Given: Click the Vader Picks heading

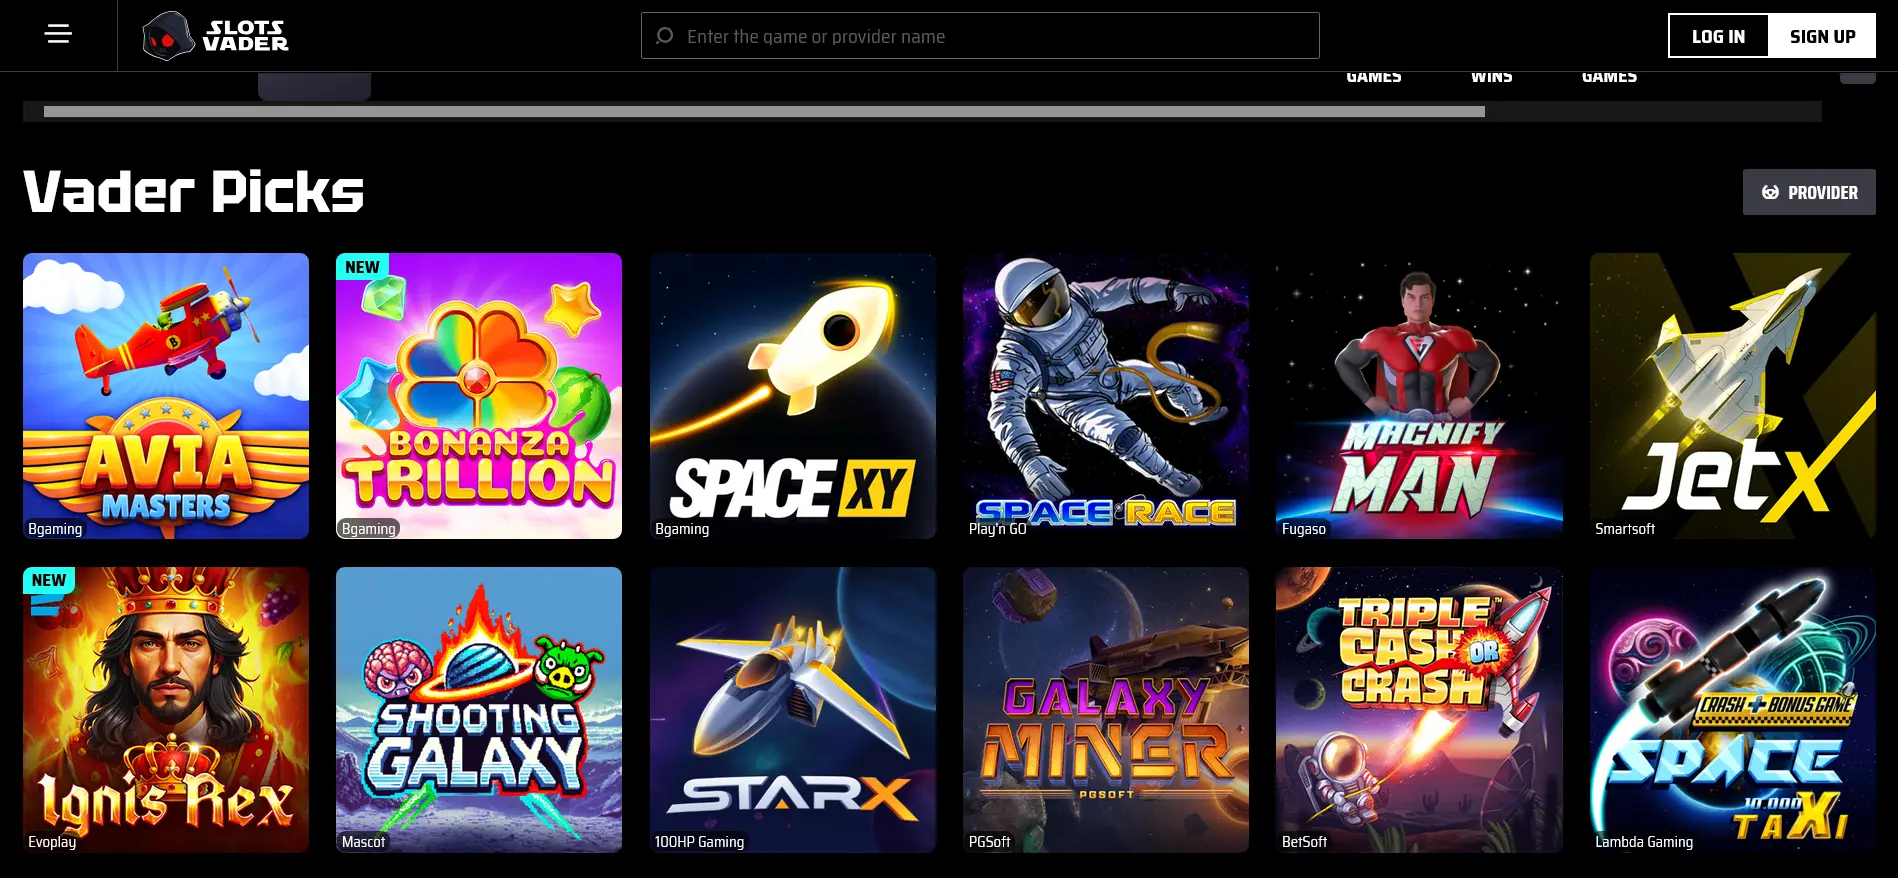Looking at the screenshot, I should tap(194, 192).
